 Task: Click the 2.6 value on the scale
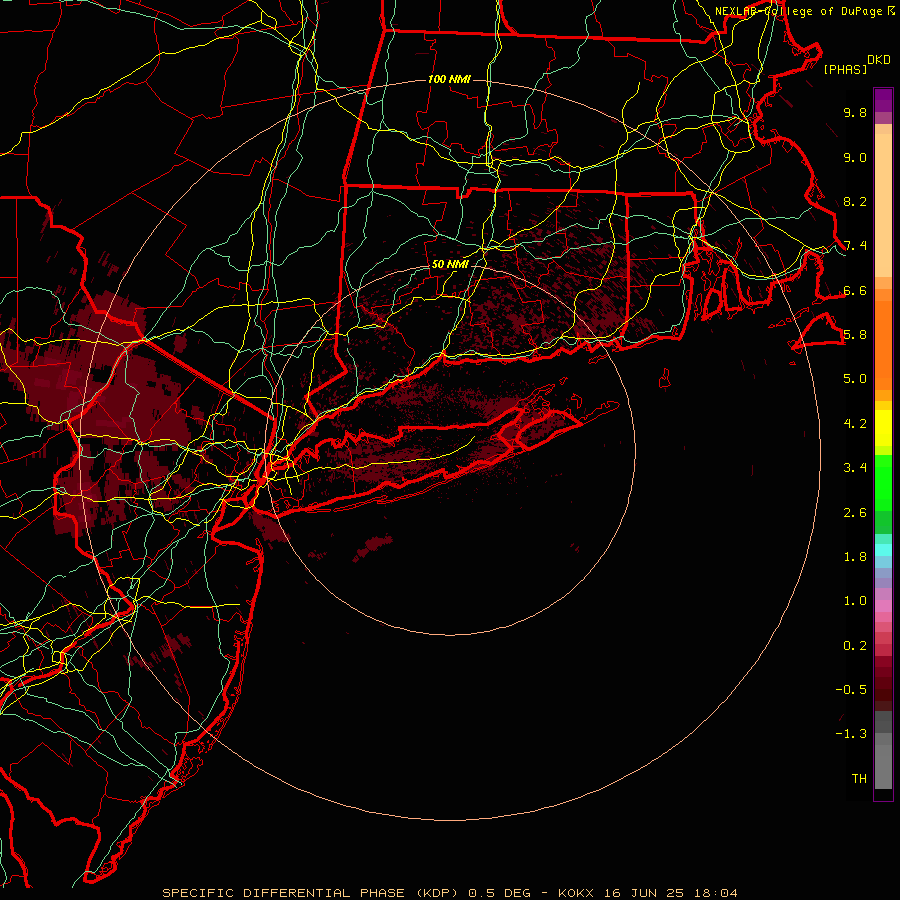pyautogui.click(x=855, y=513)
